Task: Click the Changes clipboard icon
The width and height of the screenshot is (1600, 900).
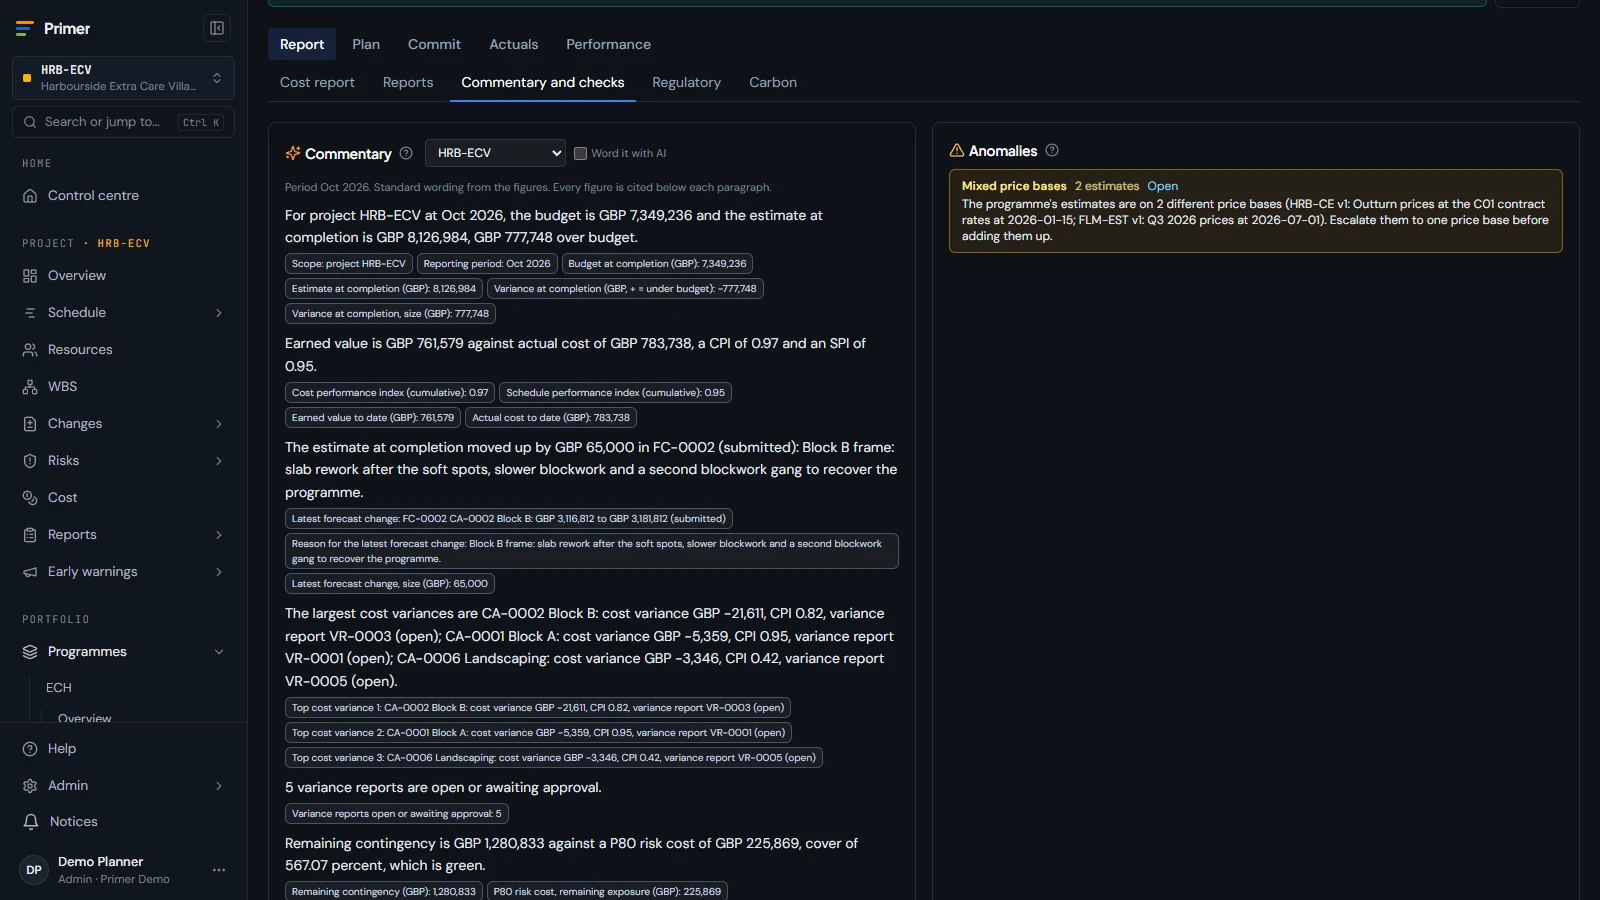Action: [x=30, y=424]
